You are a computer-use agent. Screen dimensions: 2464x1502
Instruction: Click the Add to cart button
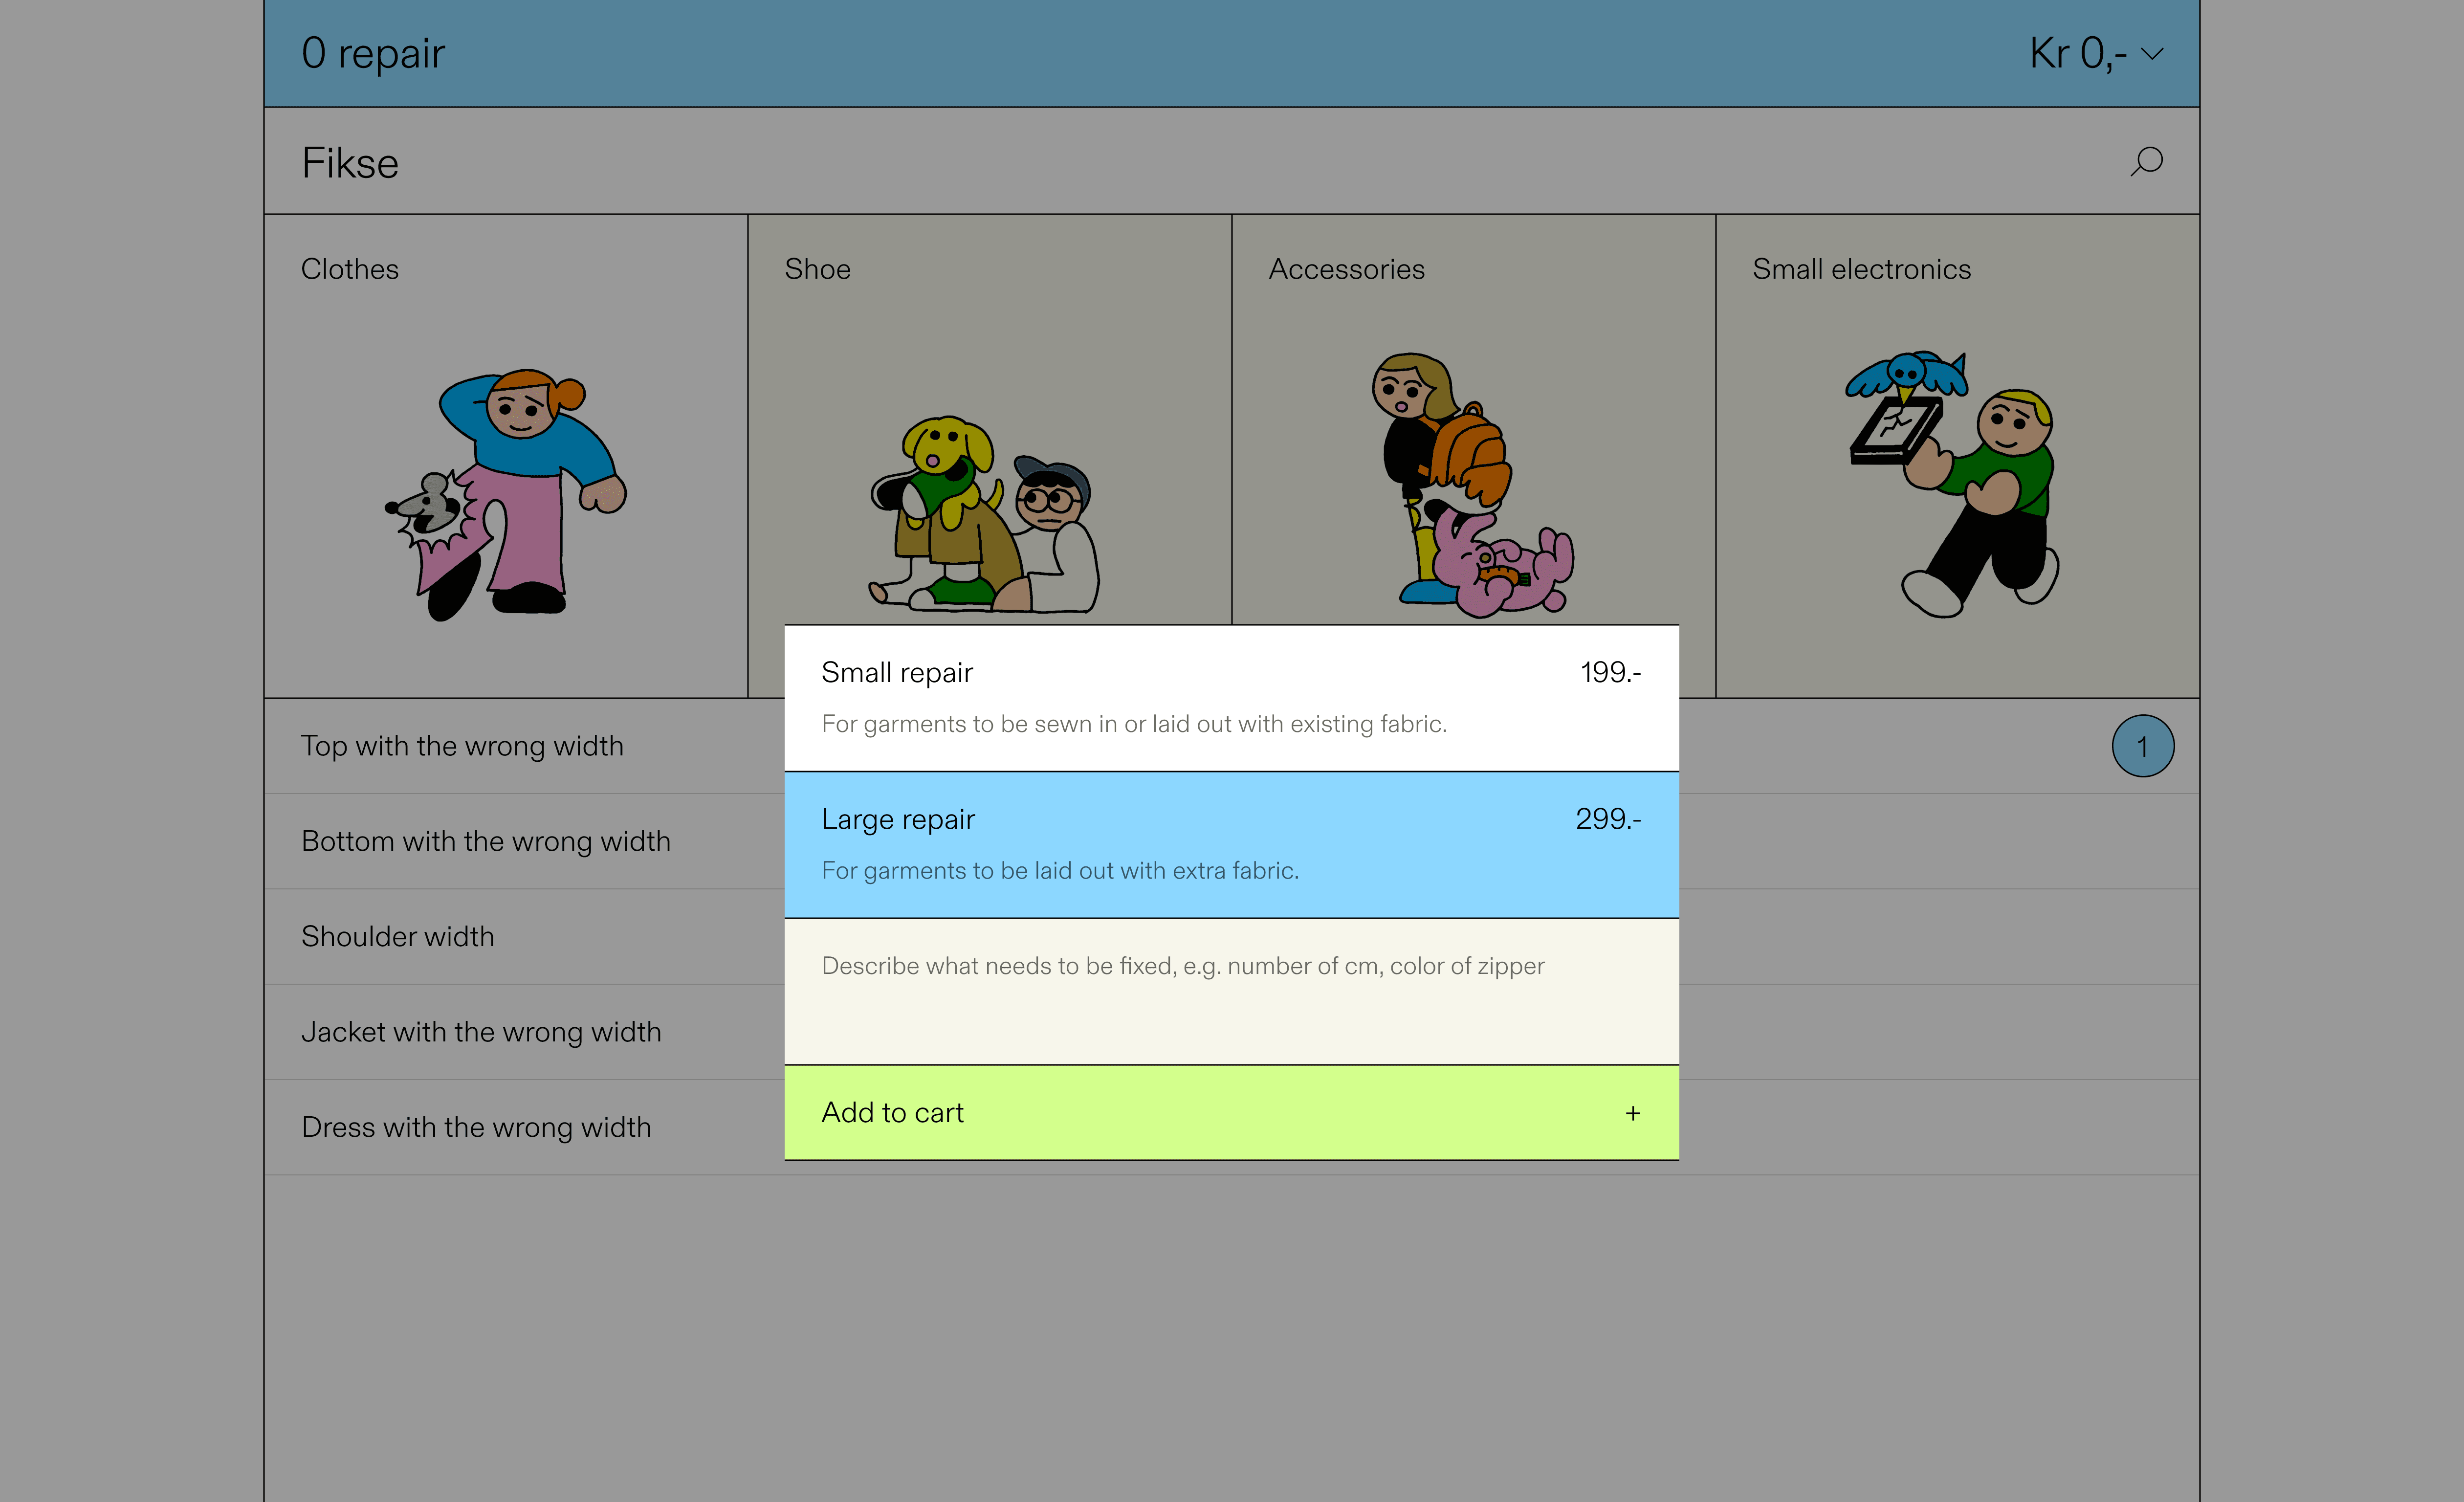(1230, 1113)
